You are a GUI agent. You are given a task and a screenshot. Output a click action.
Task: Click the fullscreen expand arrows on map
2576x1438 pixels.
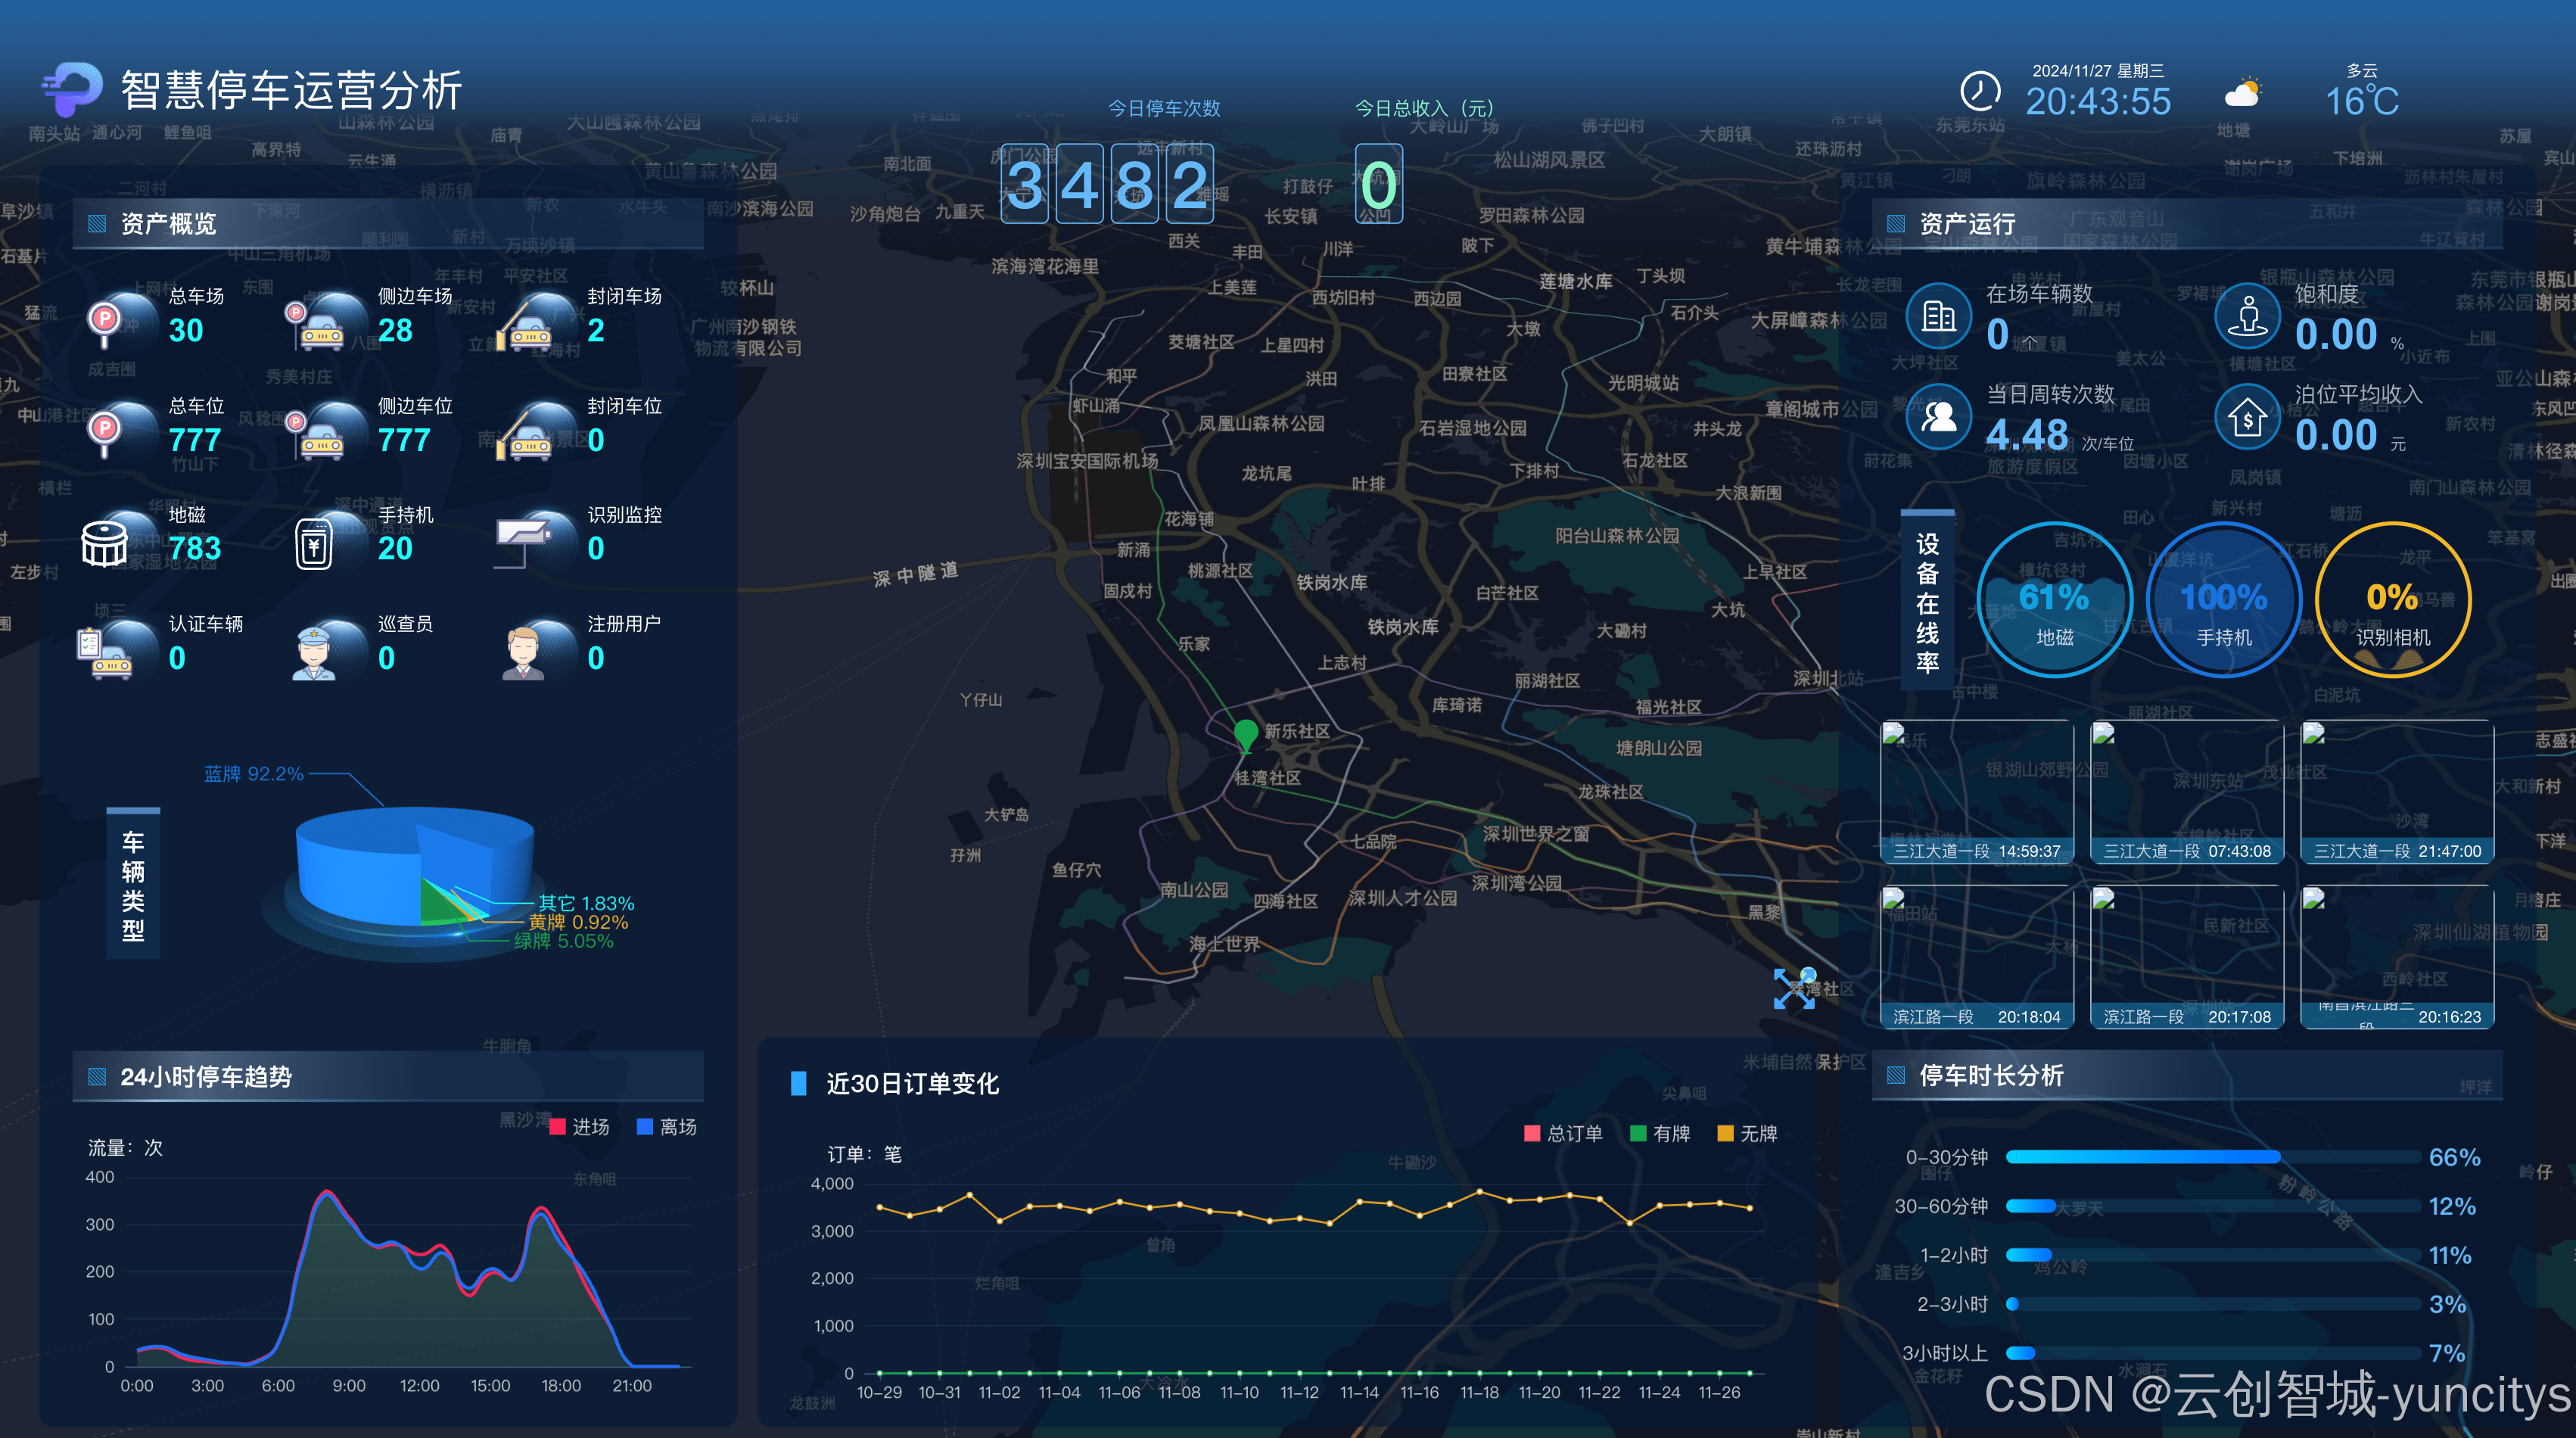point(1794,989)
